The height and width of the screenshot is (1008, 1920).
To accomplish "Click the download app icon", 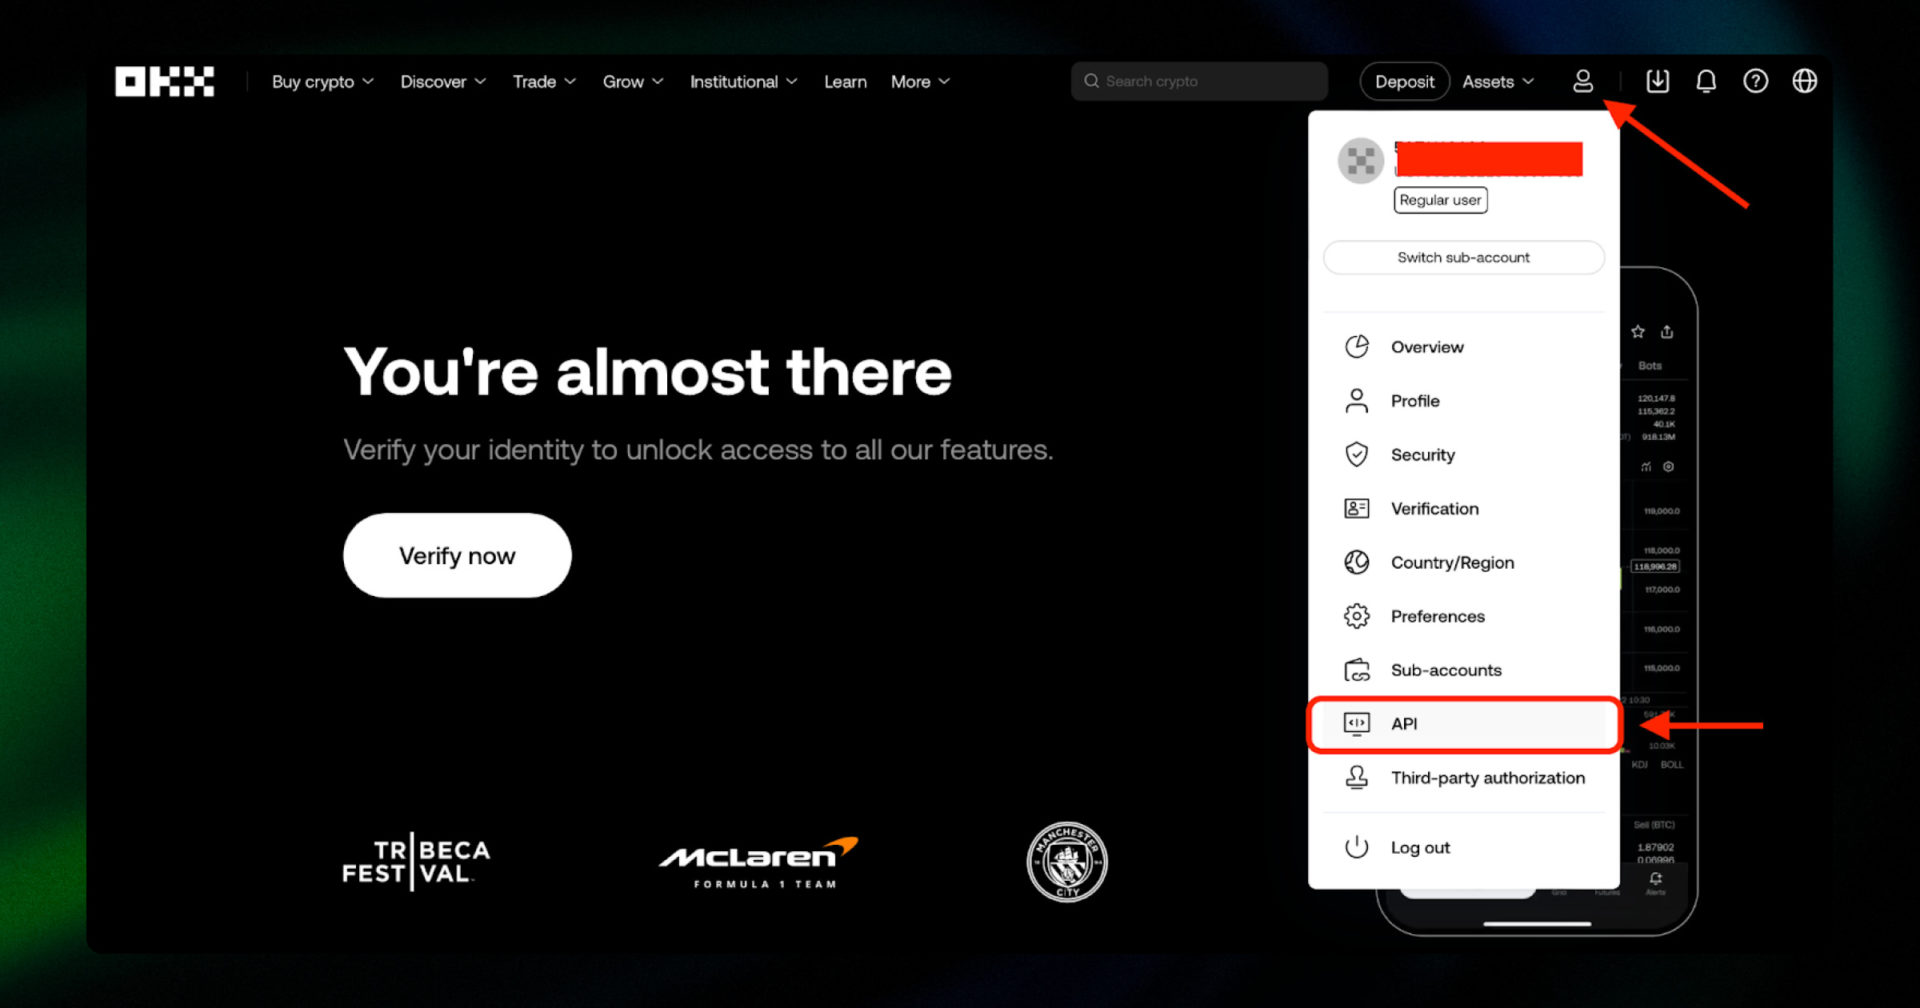I will pos(1657,82).
